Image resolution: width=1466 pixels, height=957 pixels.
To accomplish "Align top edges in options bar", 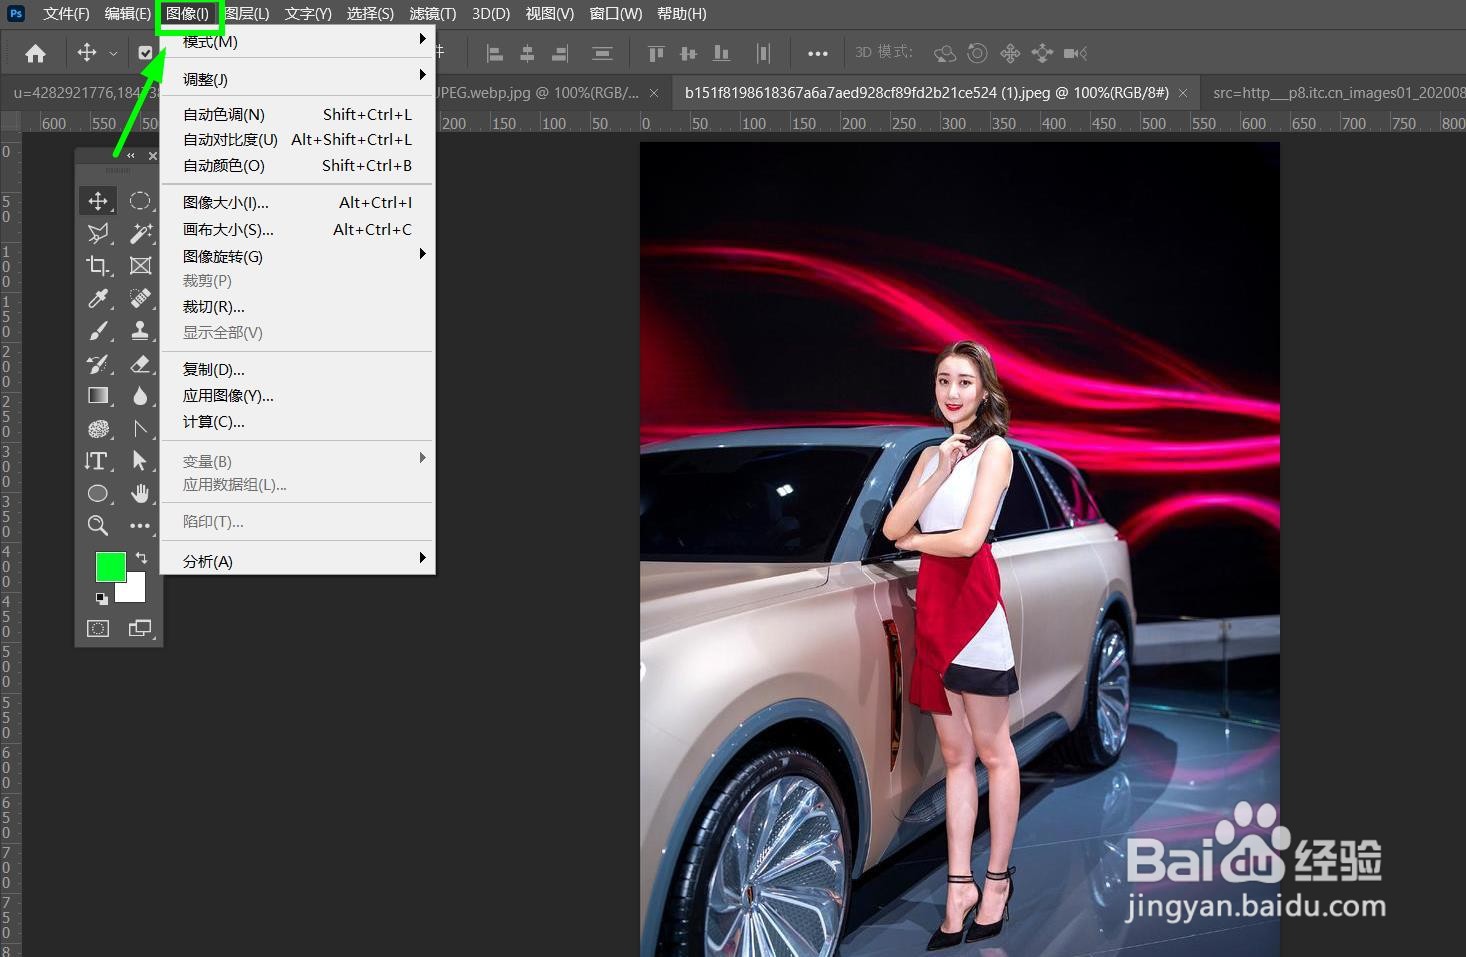I will pyautogui.click(x=656, y=53).
